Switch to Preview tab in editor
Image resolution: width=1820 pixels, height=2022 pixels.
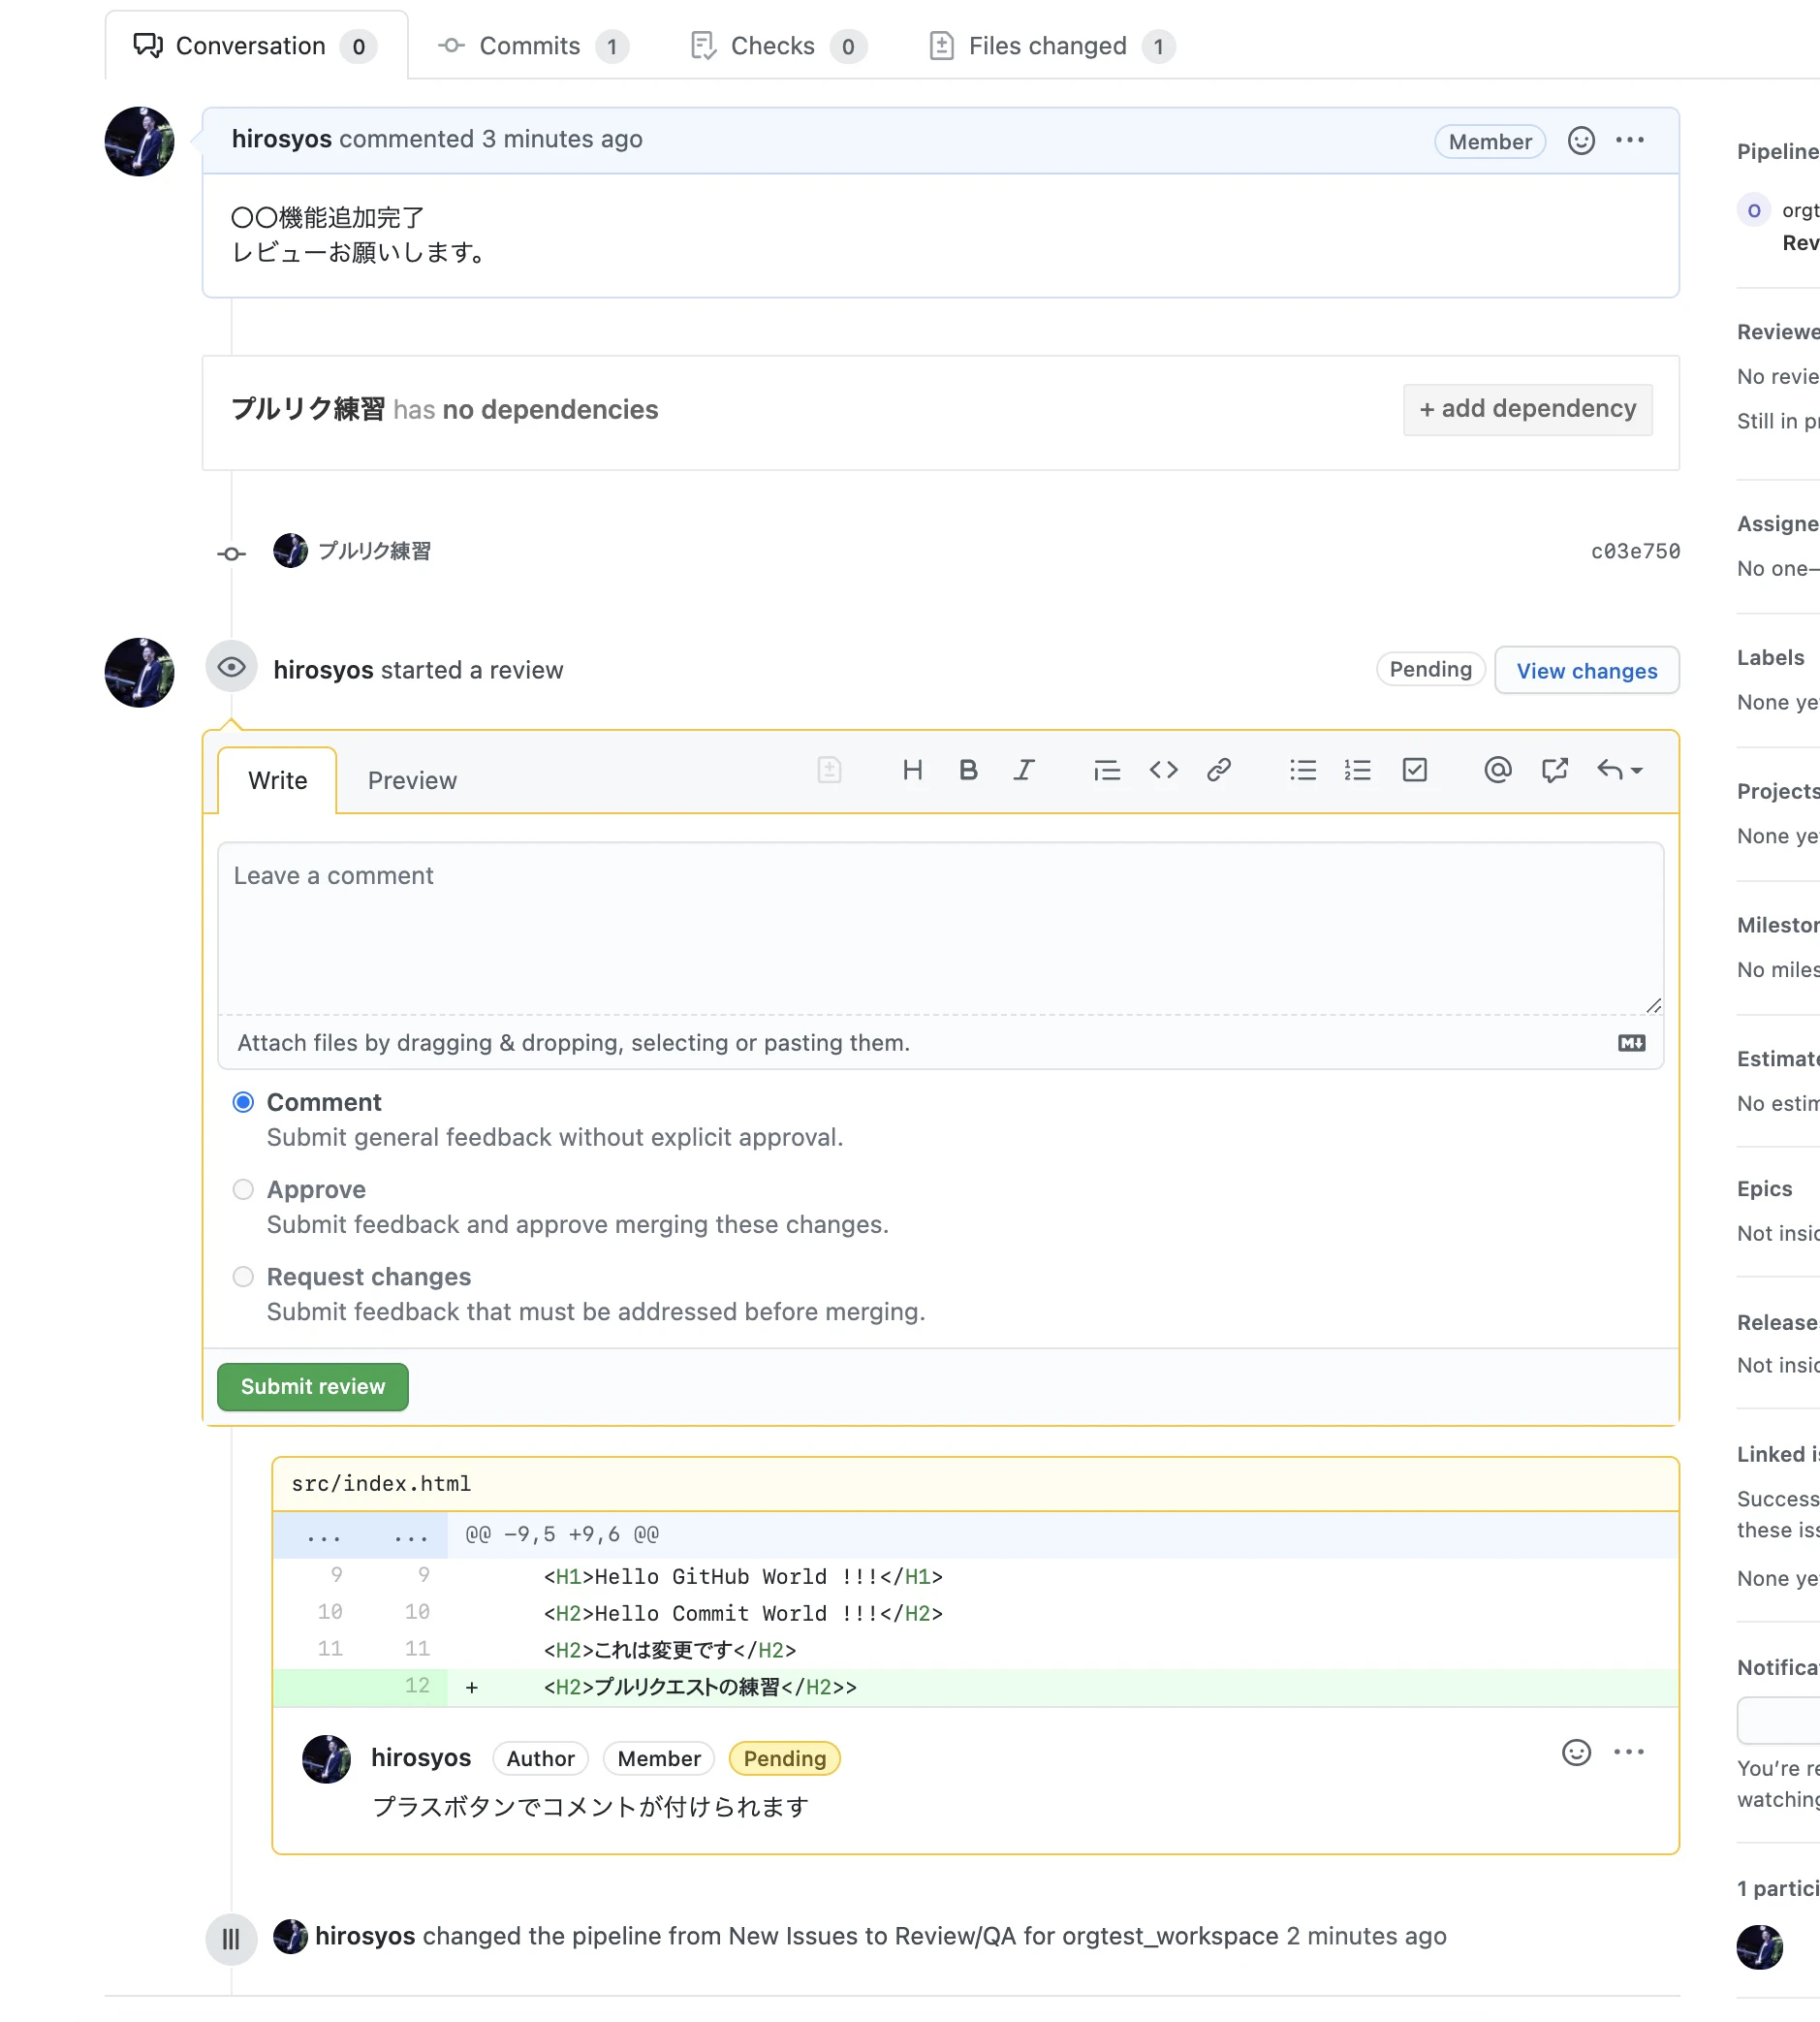click(412, 780)
